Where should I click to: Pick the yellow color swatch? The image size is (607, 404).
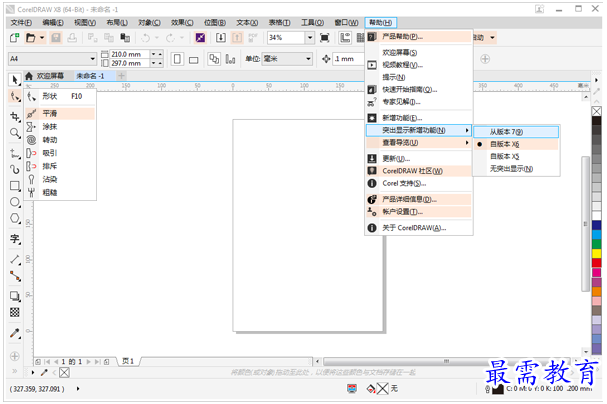tap(597, 253)
